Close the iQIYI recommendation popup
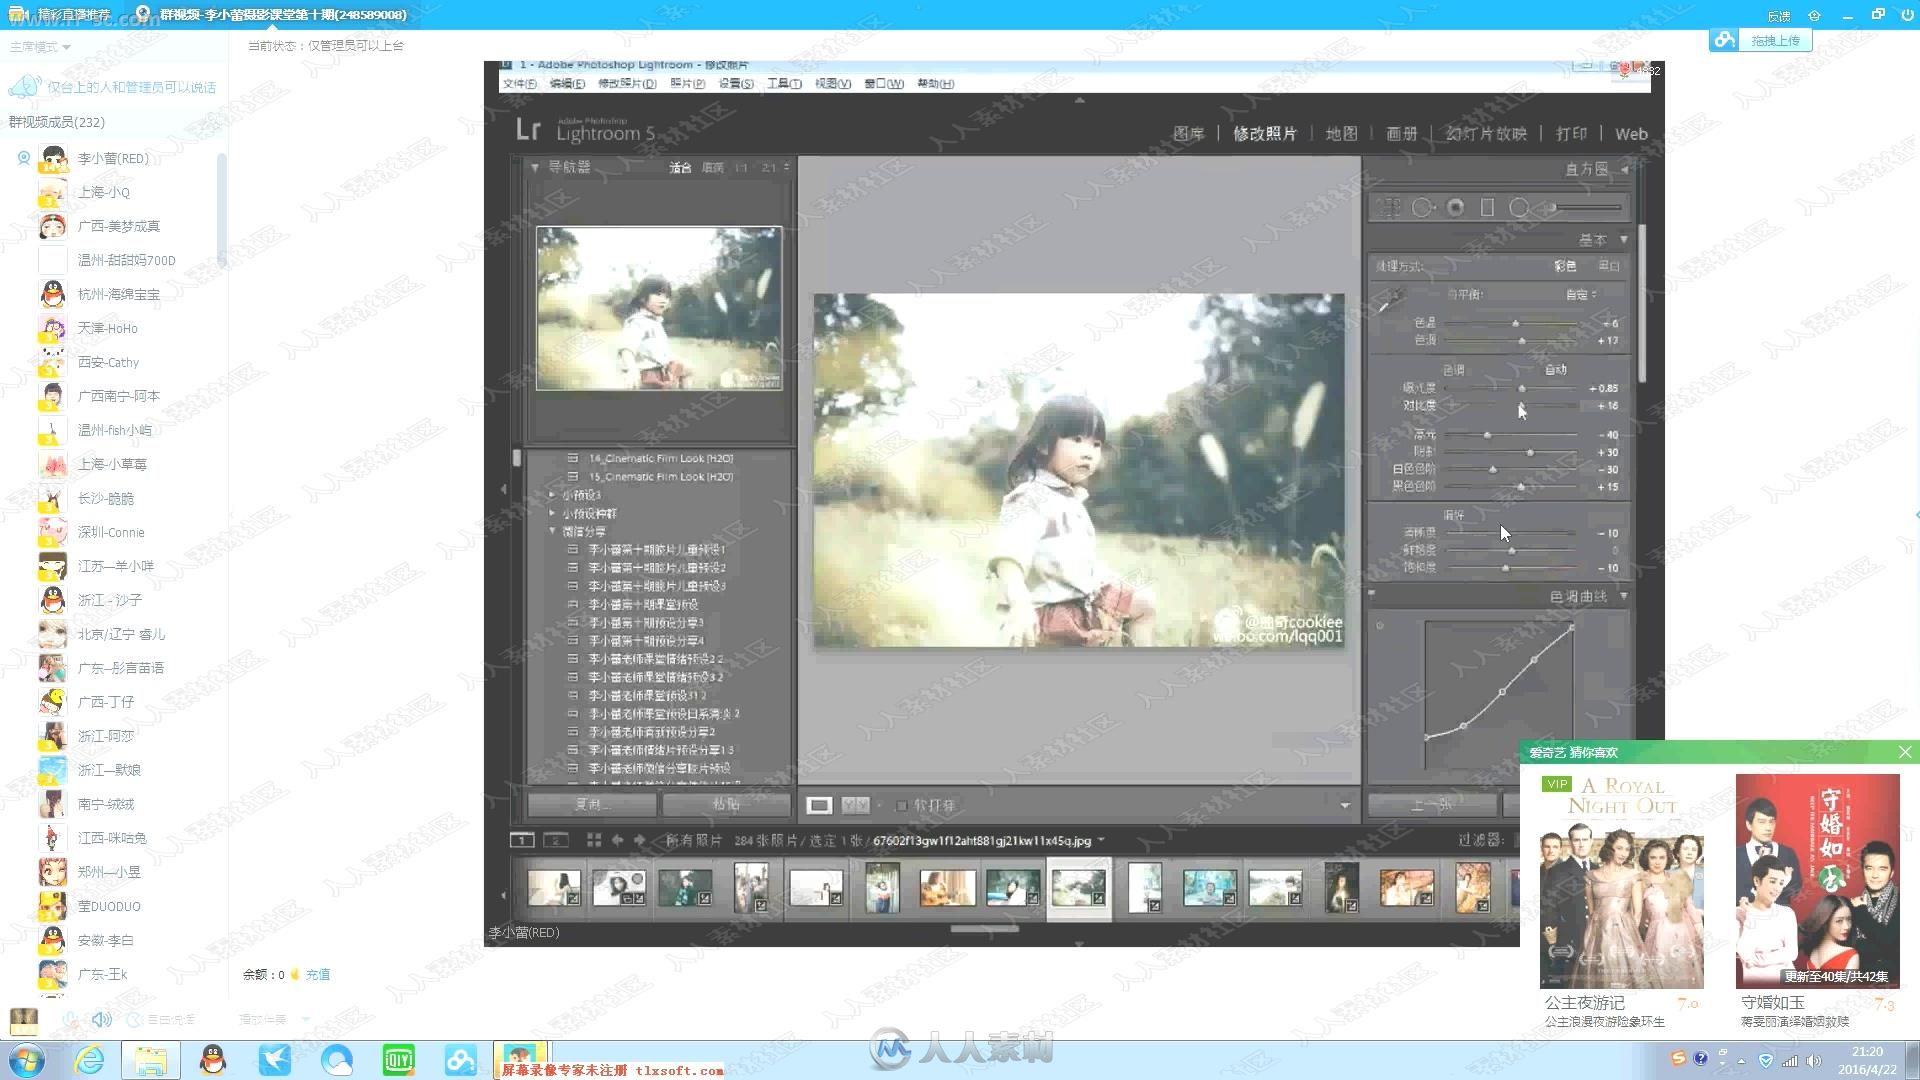This screenshot has height=1080, width=1920. pos(1905,752)
